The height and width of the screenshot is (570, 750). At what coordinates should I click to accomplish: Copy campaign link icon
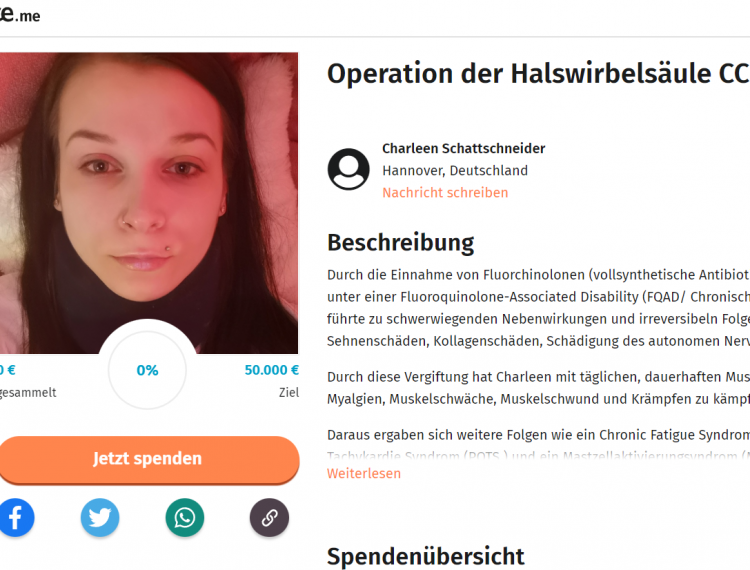point(269,517)
